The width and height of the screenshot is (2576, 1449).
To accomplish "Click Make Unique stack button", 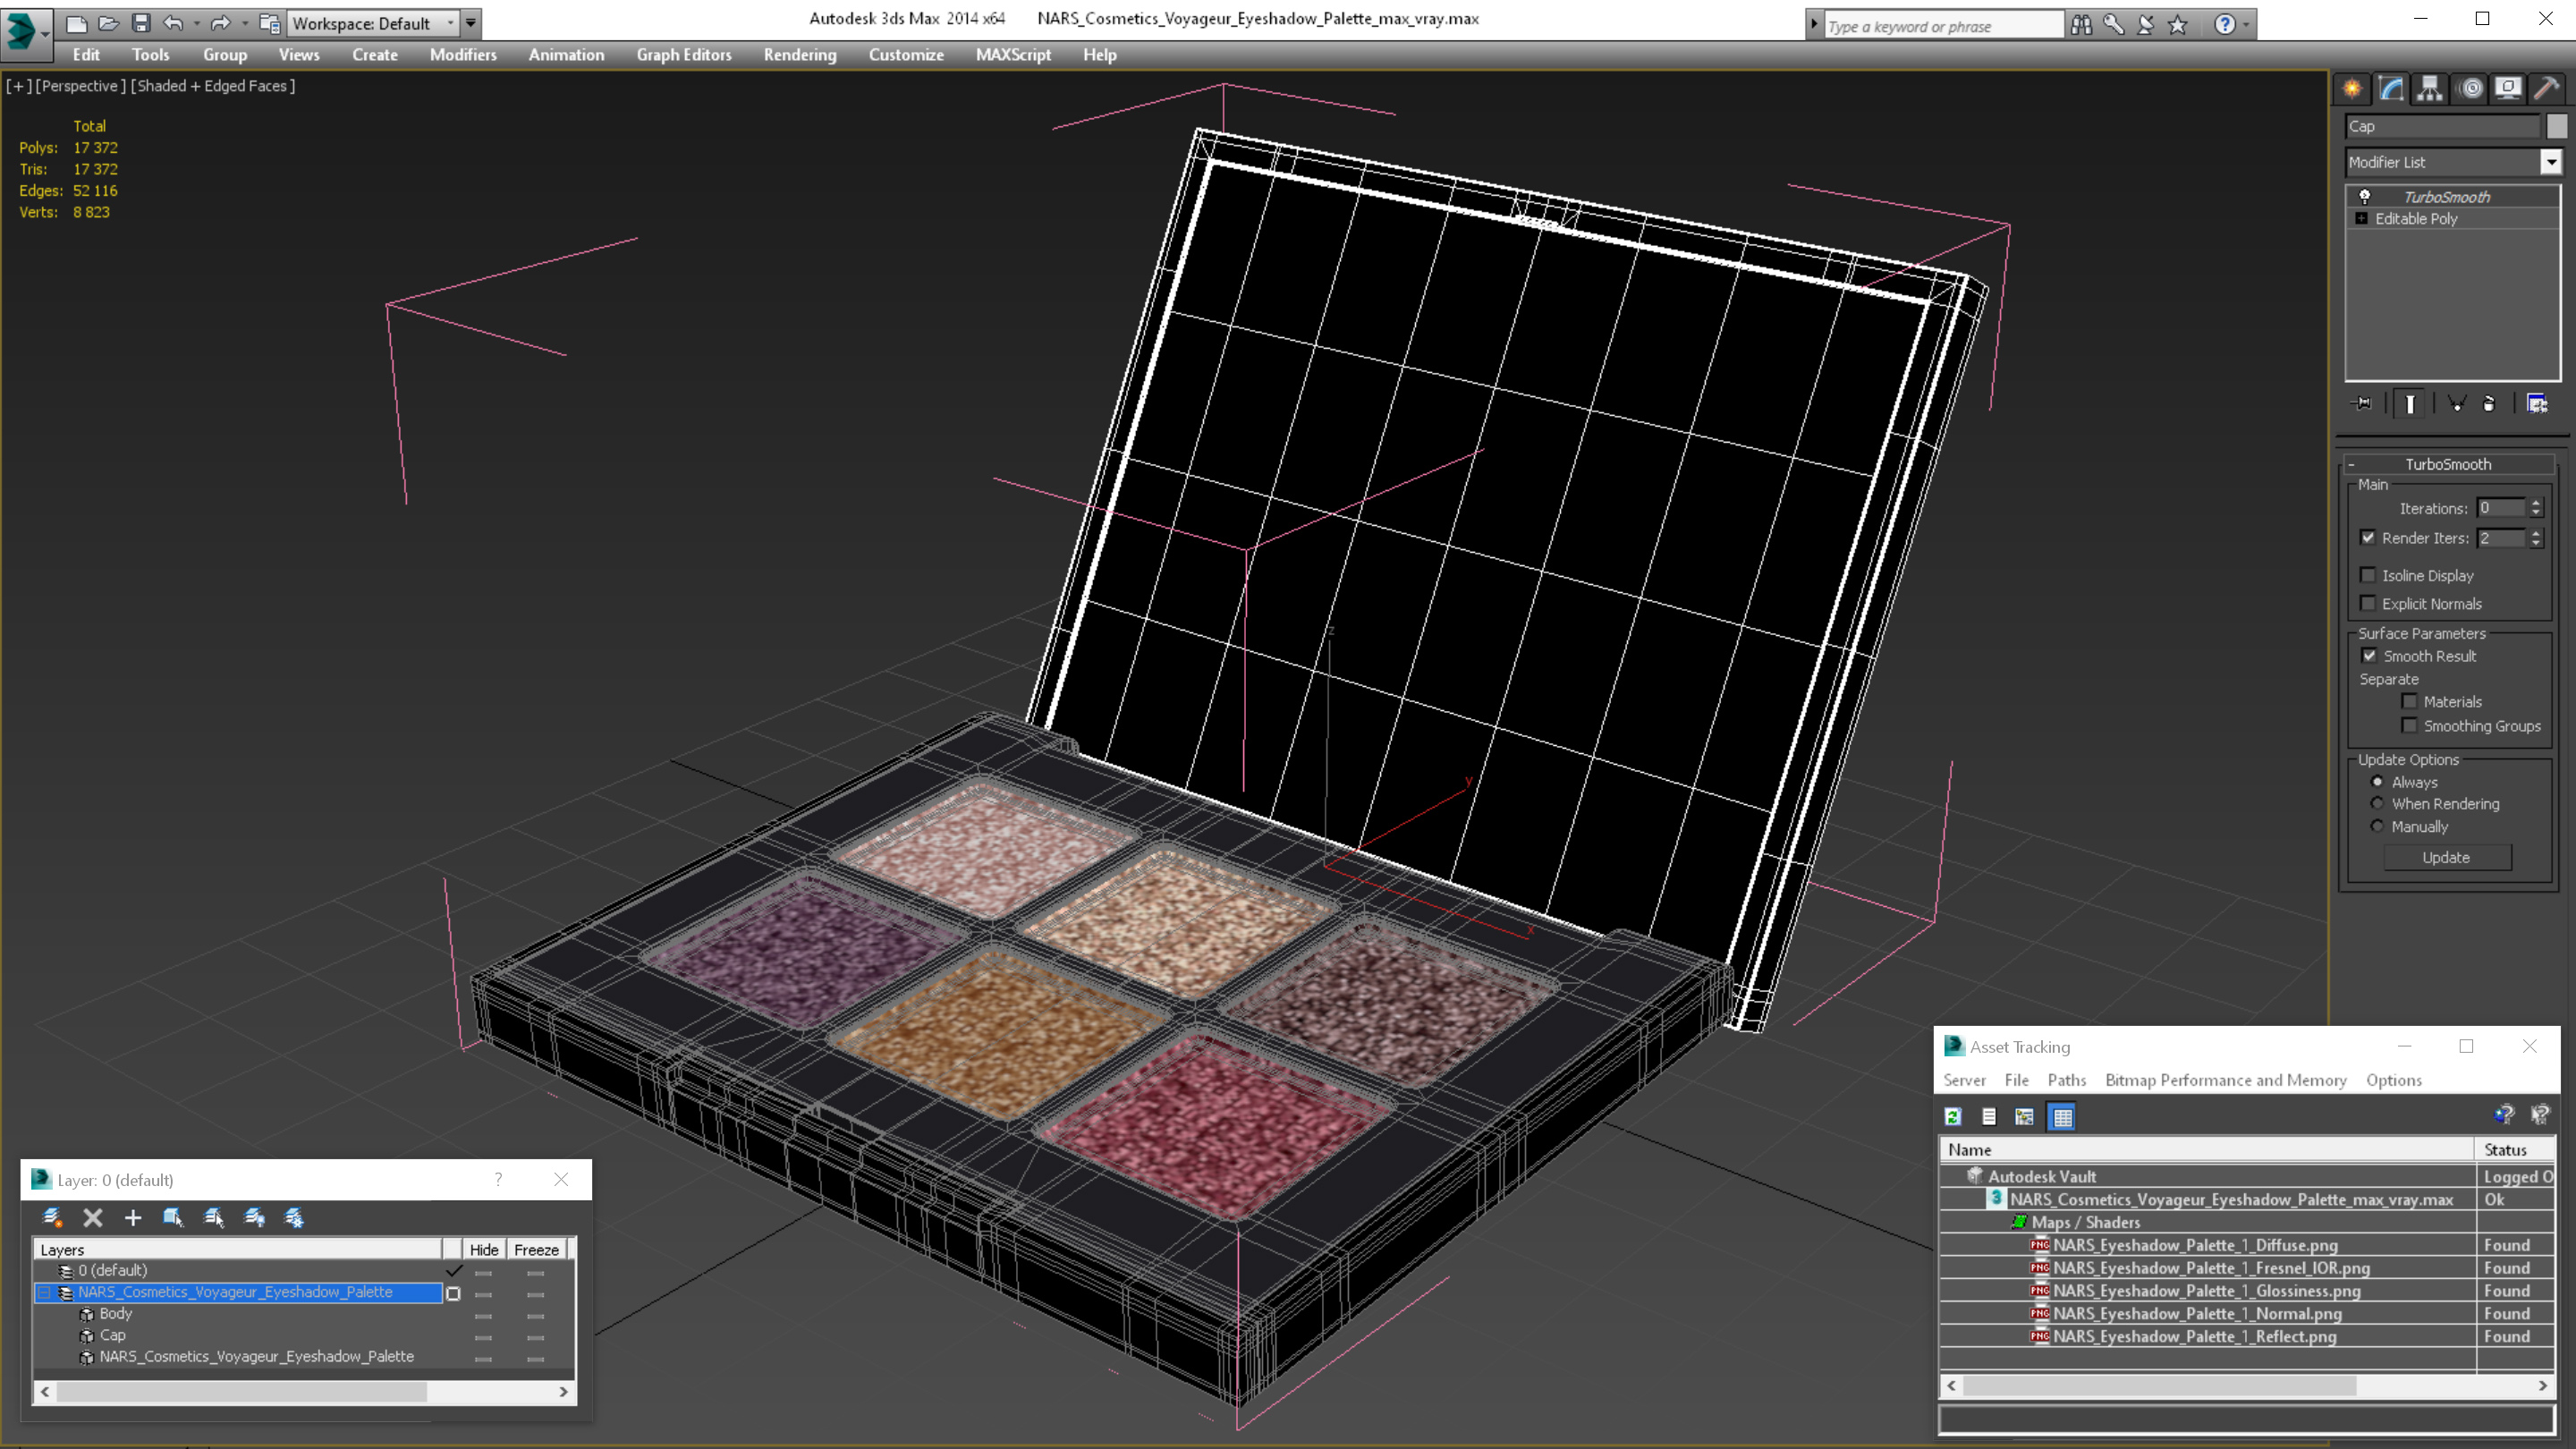I will (2456, 404).
